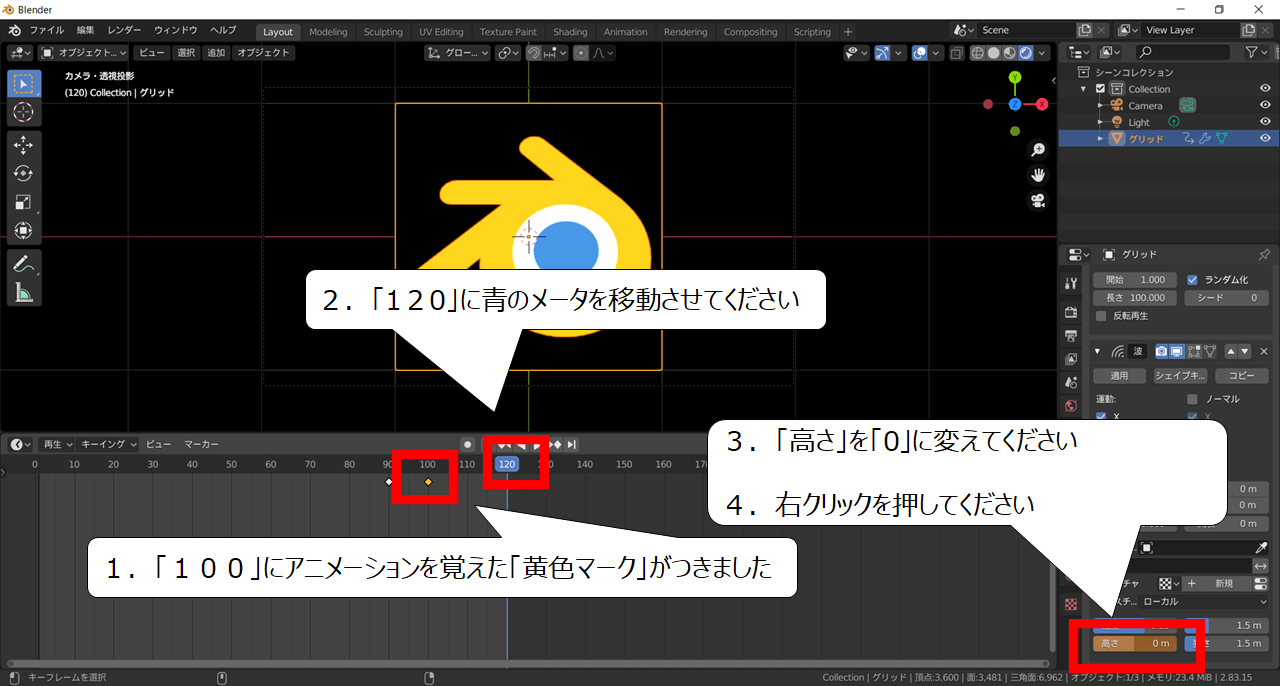Collapse the 波 modifier panel

pyautogui.click(x=1099, y=351)
